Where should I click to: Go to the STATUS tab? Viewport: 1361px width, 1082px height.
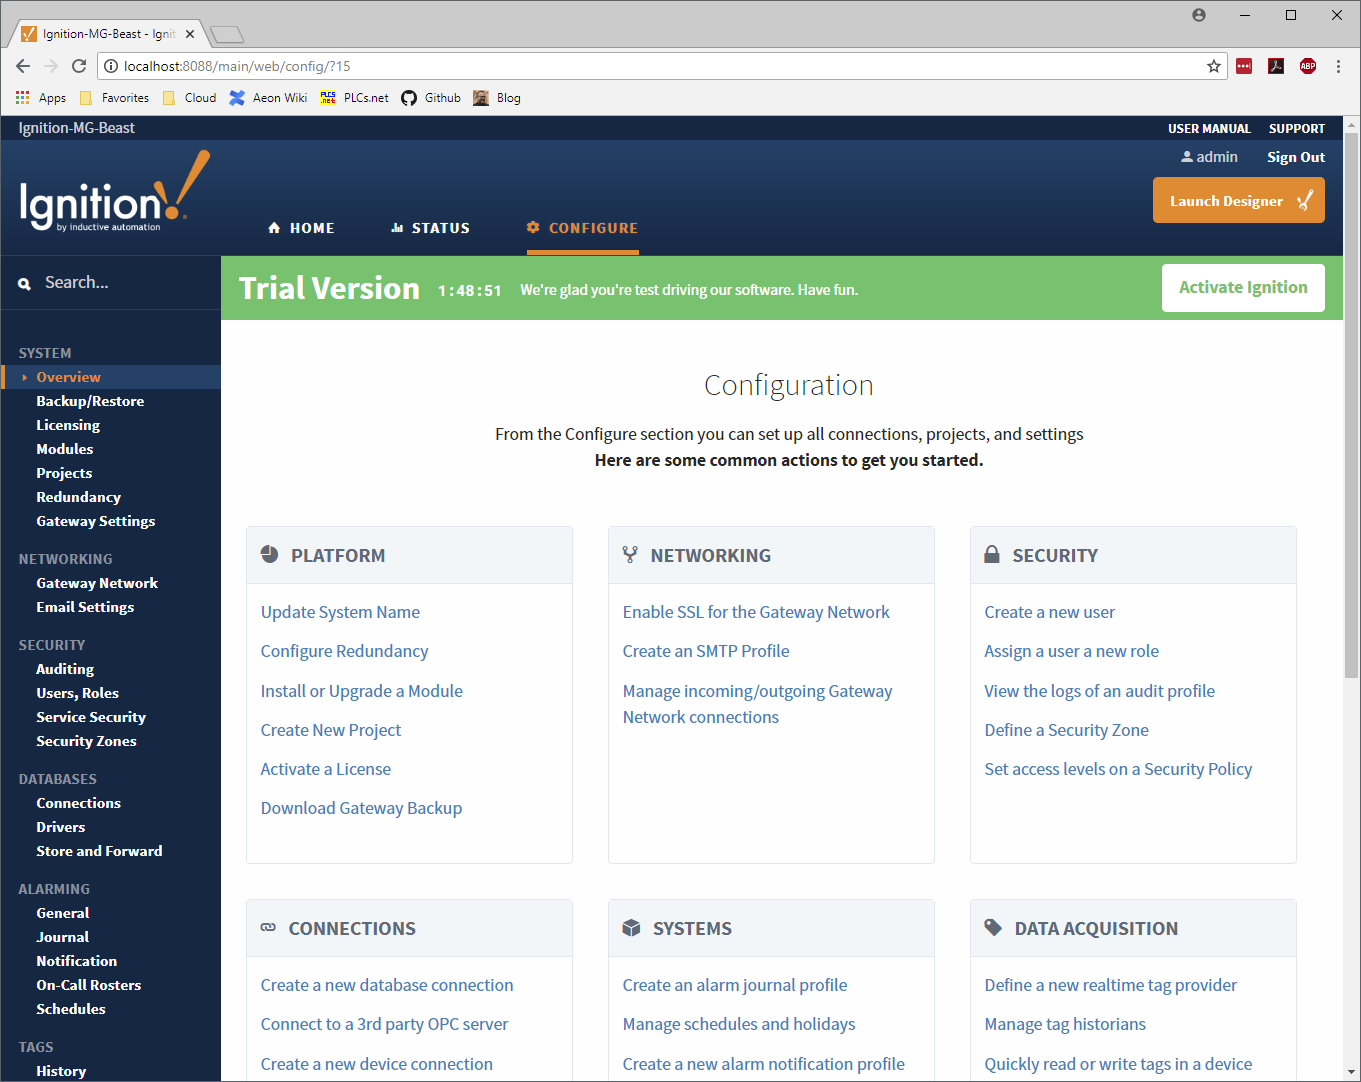click(430, 228)
